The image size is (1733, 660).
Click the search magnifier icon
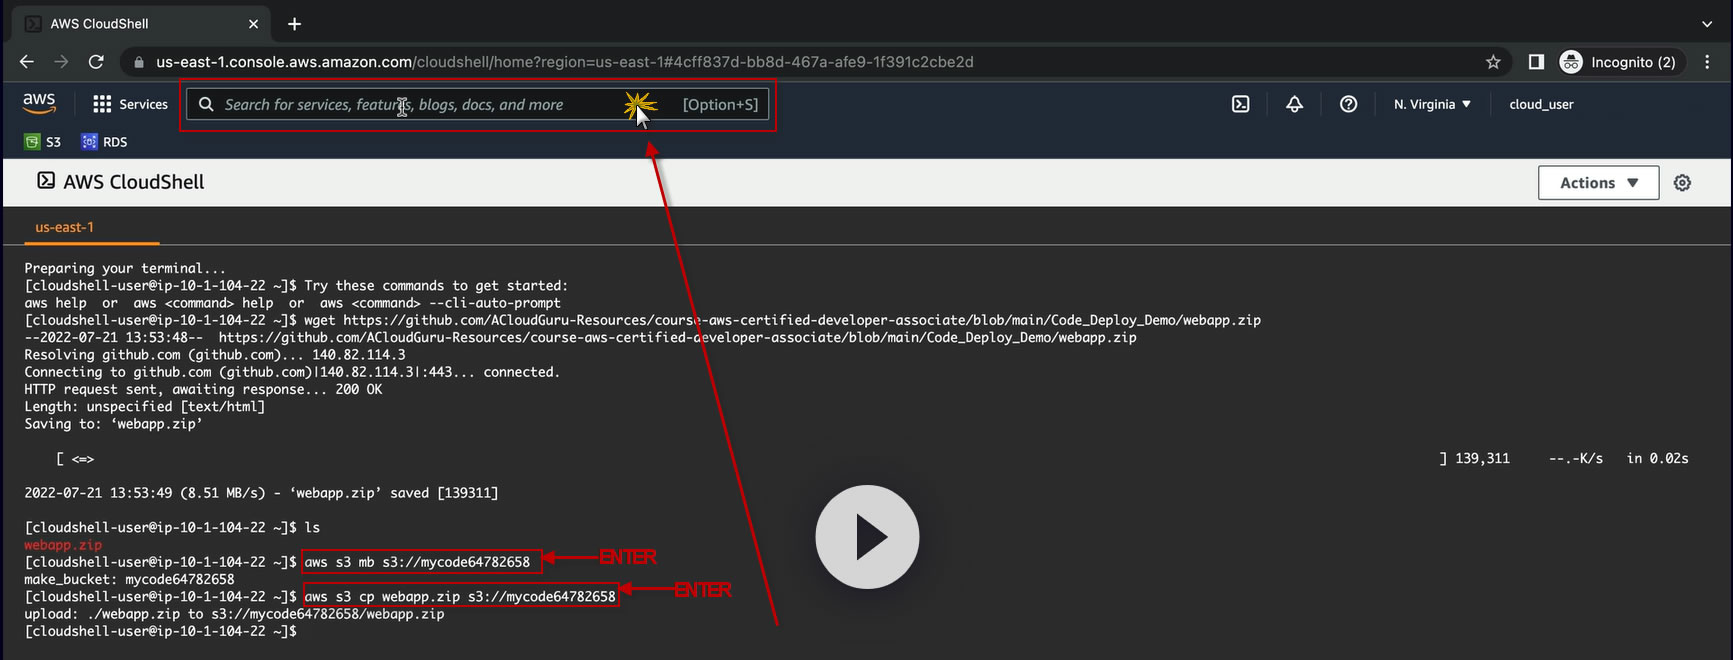(206, 104)
